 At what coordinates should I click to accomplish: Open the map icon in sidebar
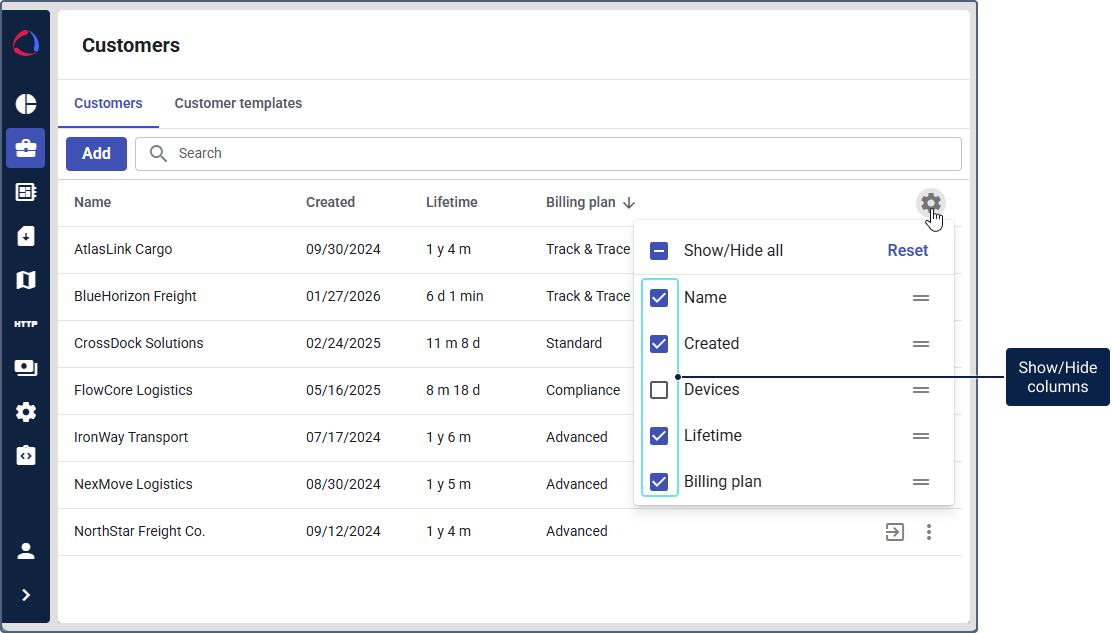click(x=26, y=280)
